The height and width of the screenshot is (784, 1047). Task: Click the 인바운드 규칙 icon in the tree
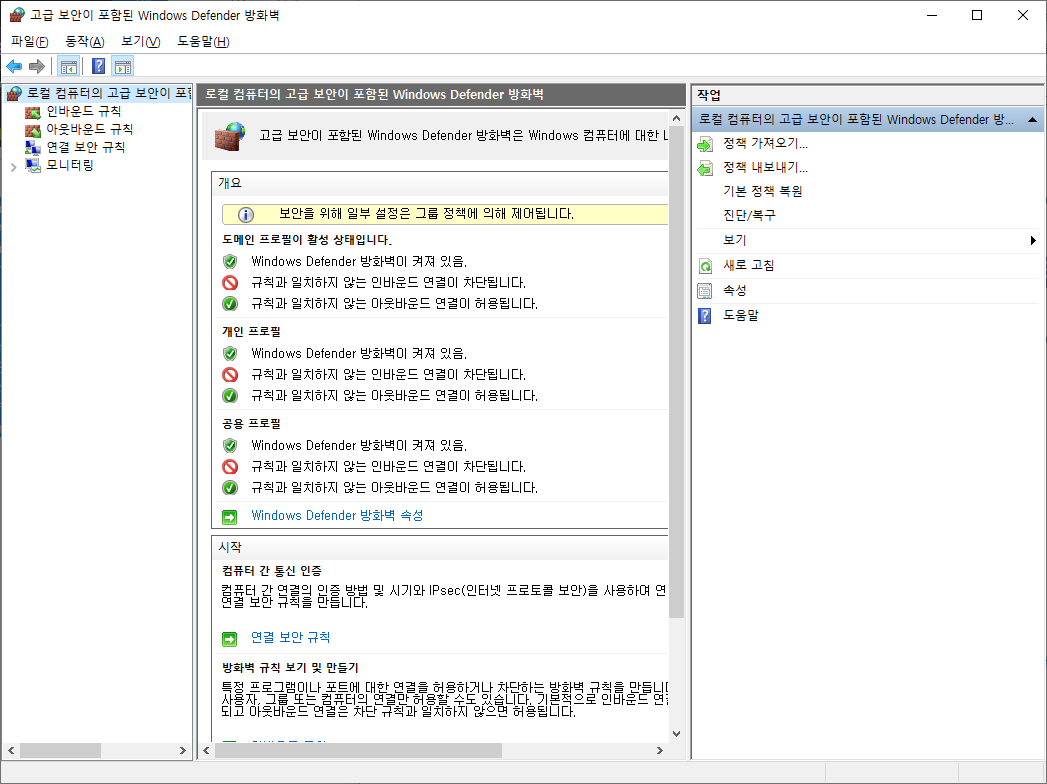coord(33,112)
